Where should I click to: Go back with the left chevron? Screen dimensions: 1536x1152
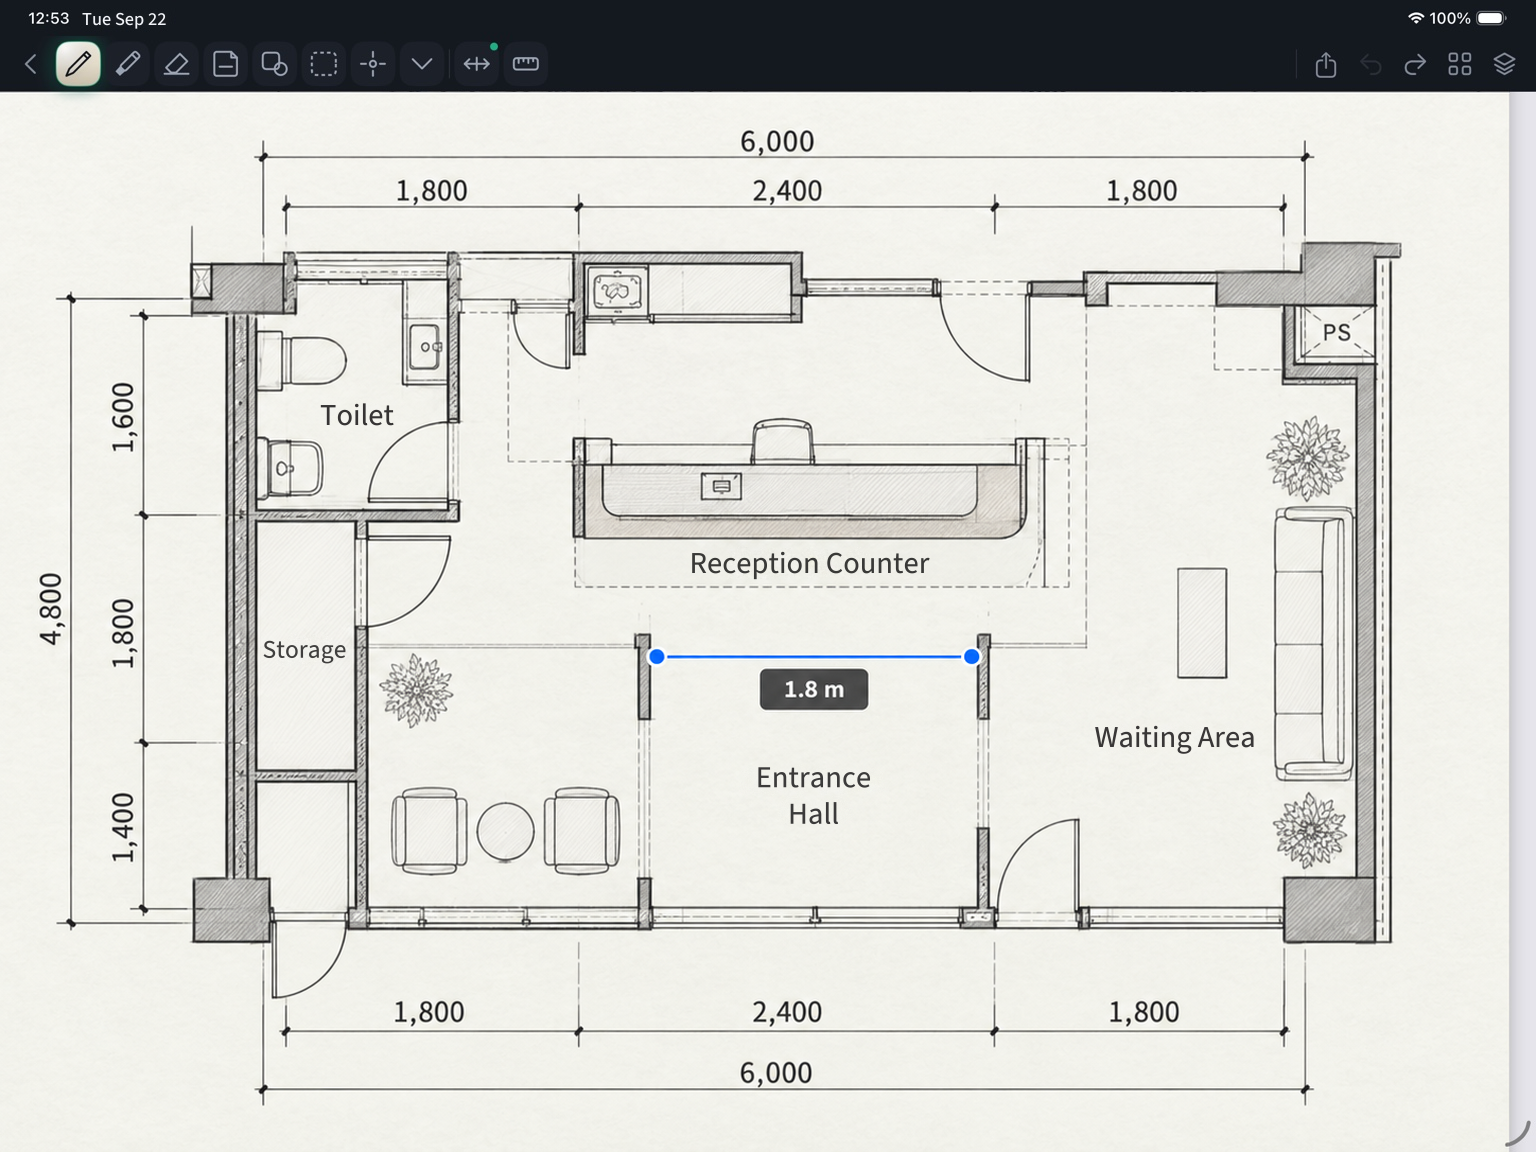31,64
